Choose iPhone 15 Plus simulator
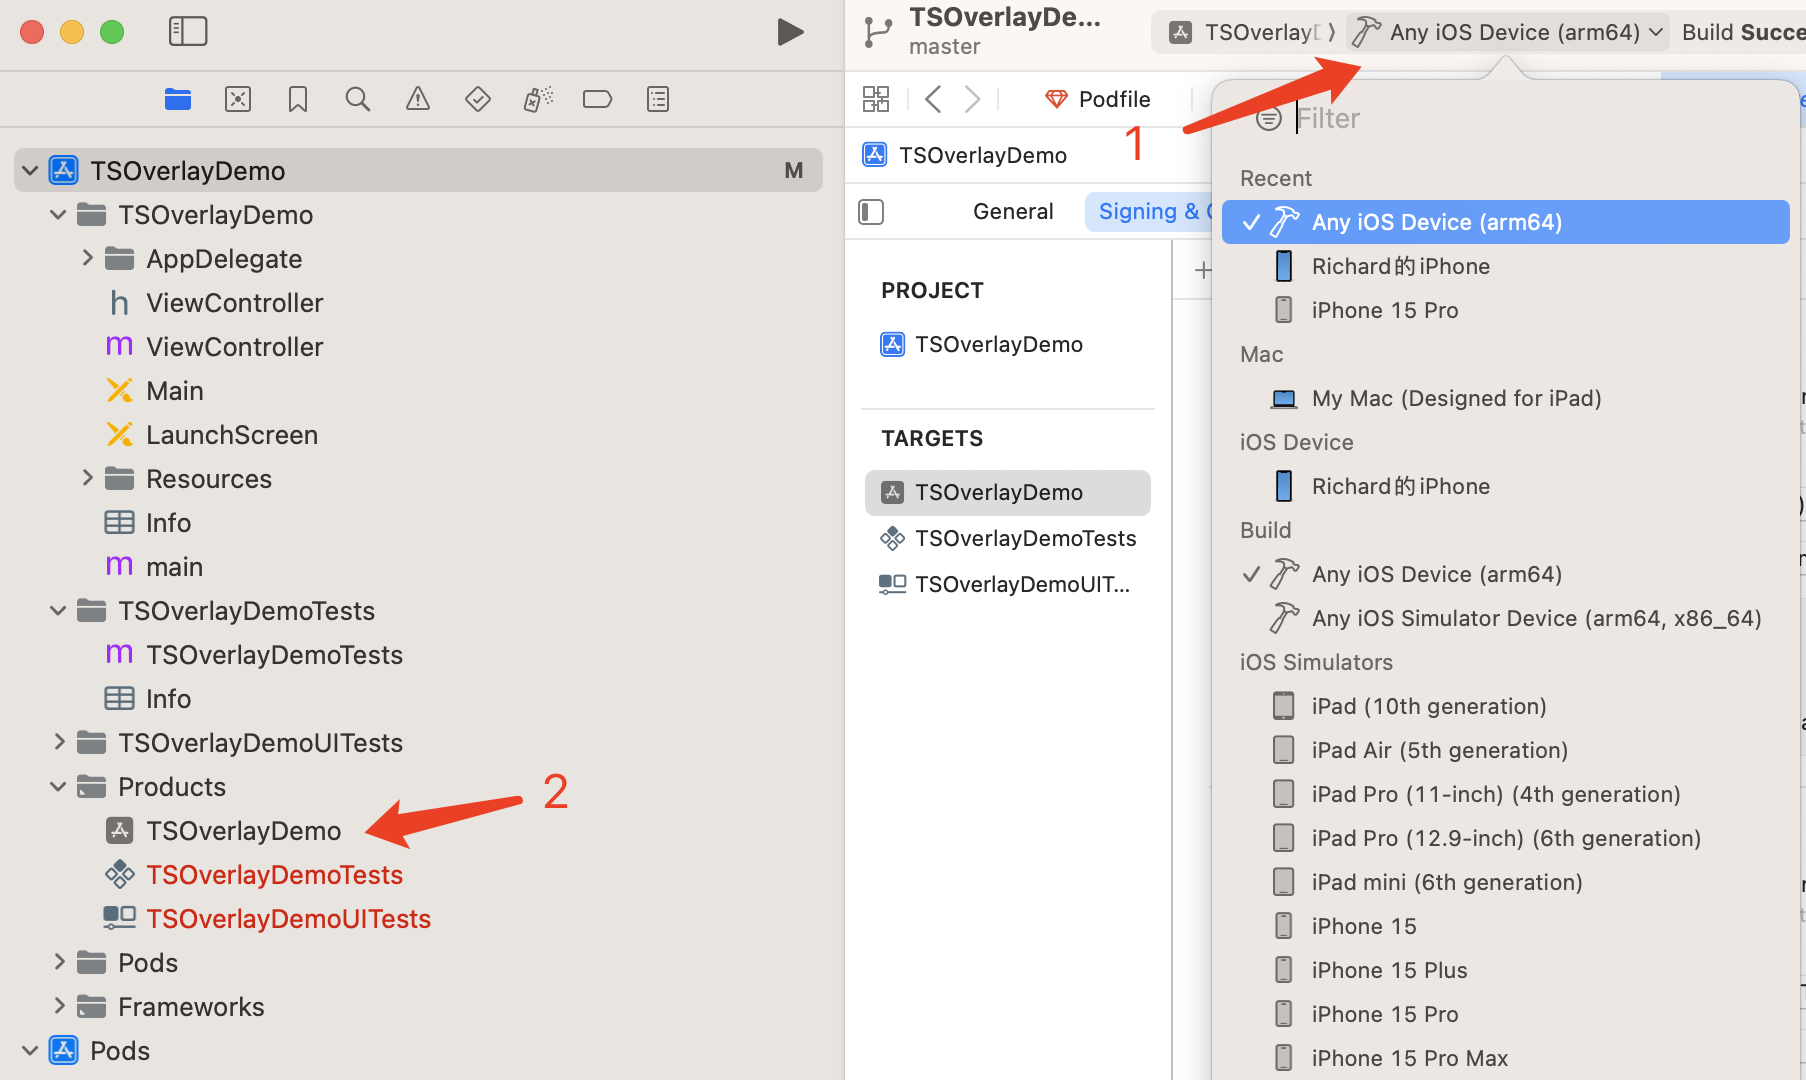The width and height of the screenshot is (1806, 1080). tap(1505, 970)
